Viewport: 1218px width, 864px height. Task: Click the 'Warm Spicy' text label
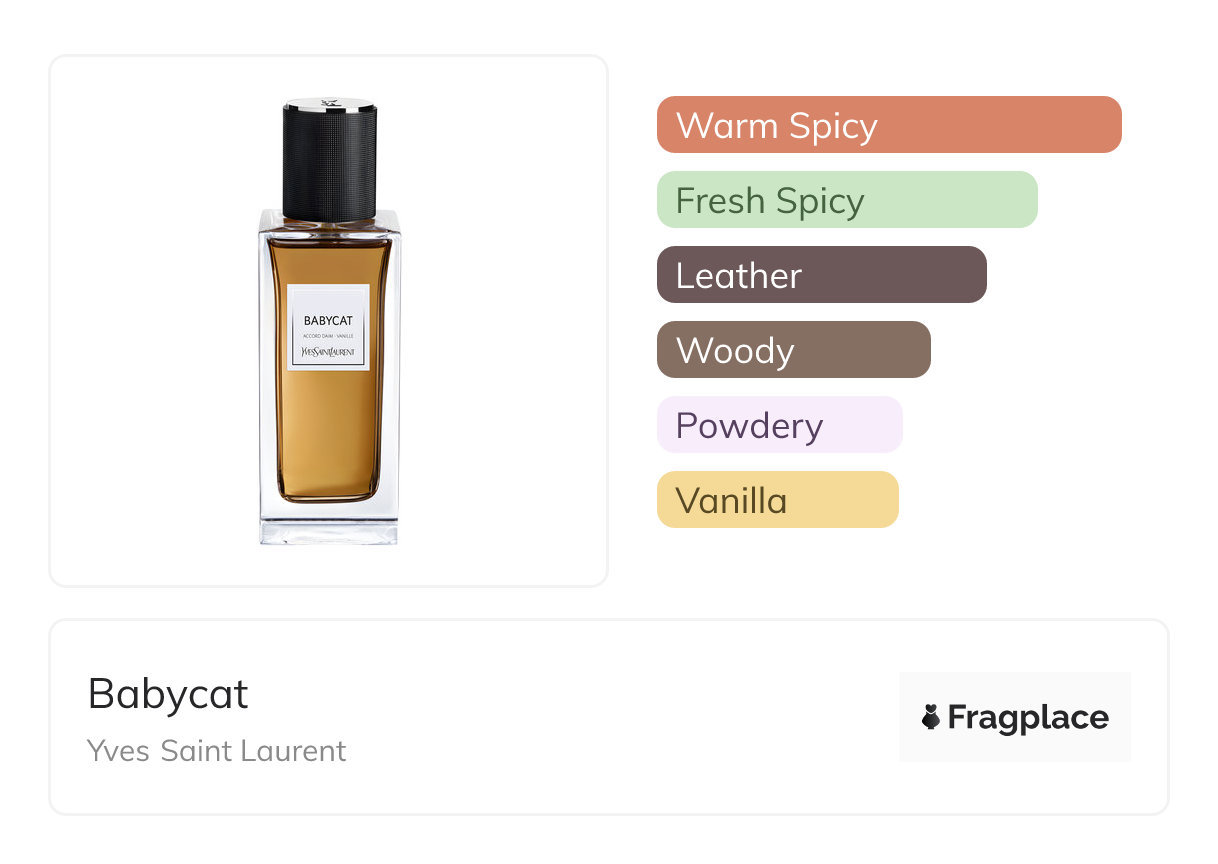click(x=777, y=126)
